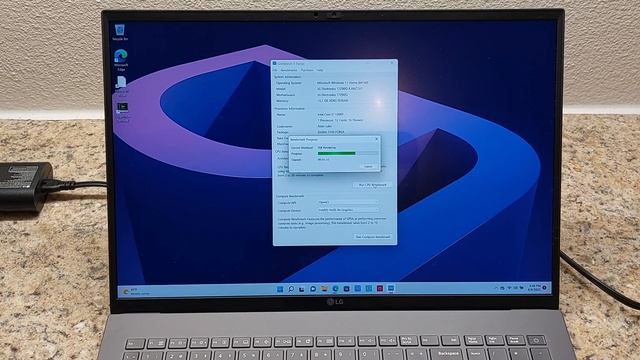Screen dimensions: 640x360
Task: Open the Recycle Bin desktop icon
Action: point(120,32)
